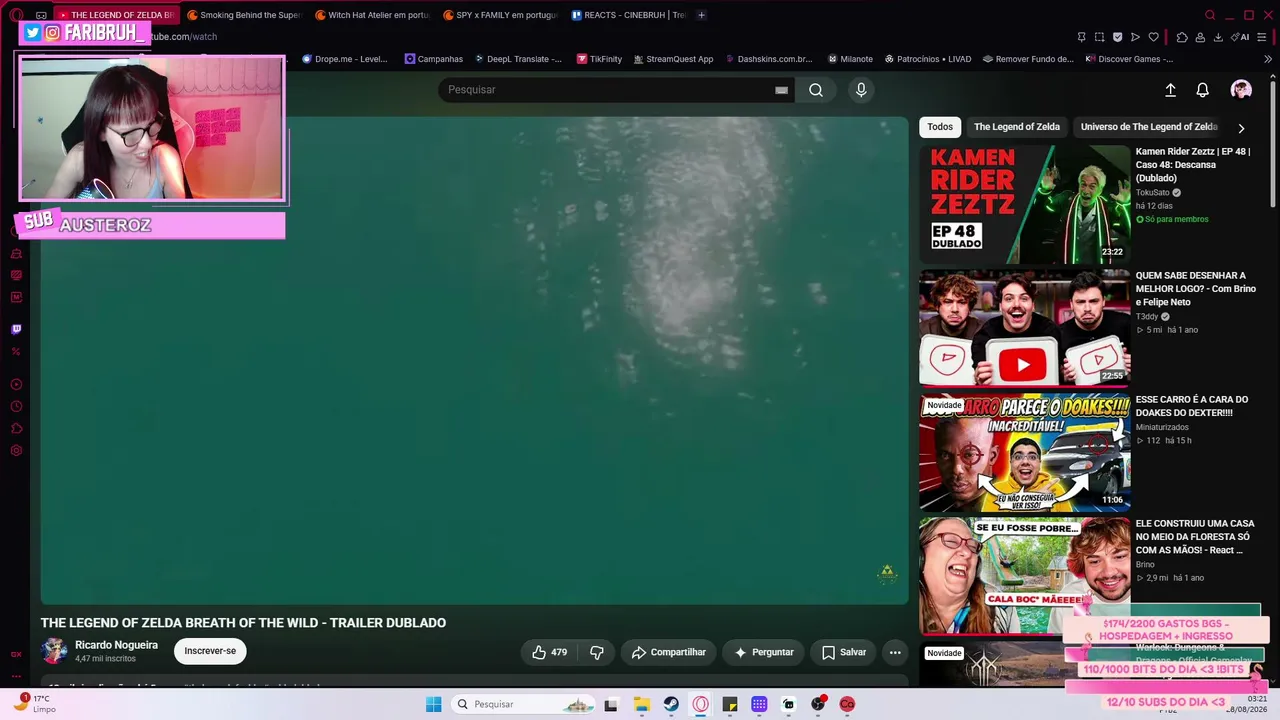Click the Zelda trailer video player
Image resolution: width=1280 pixels, height=720 pixels.
click(474, 360)
